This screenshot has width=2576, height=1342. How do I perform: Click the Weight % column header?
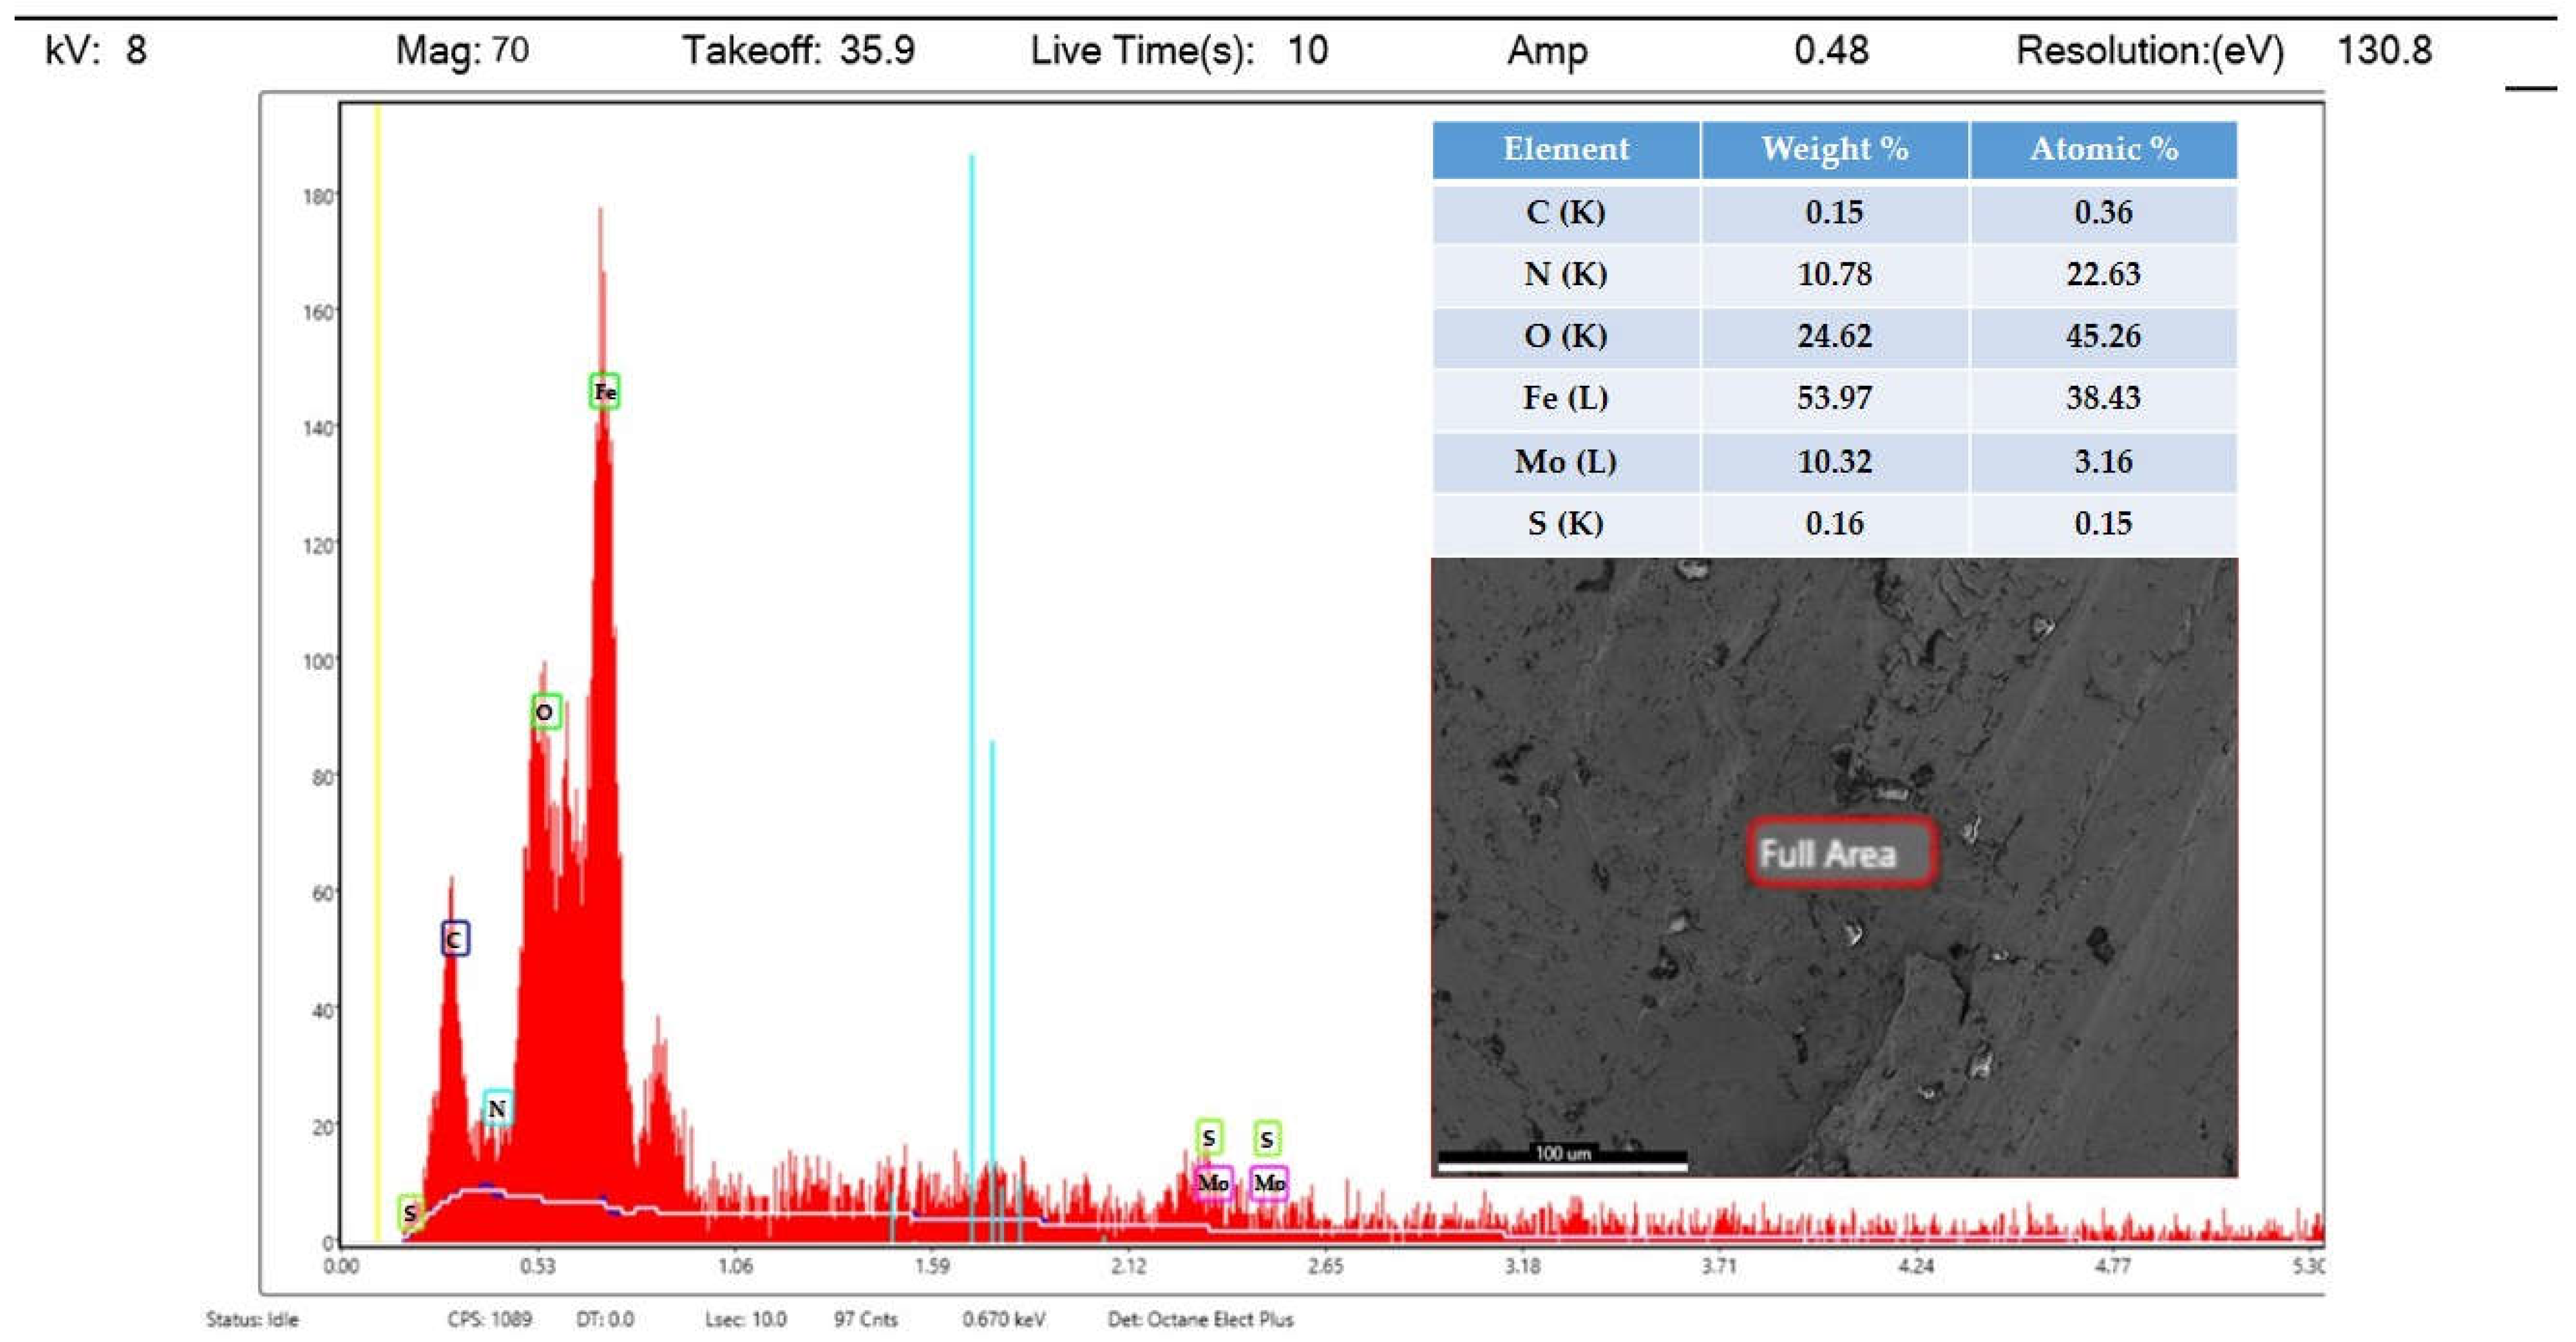[x=1834, y=149]
